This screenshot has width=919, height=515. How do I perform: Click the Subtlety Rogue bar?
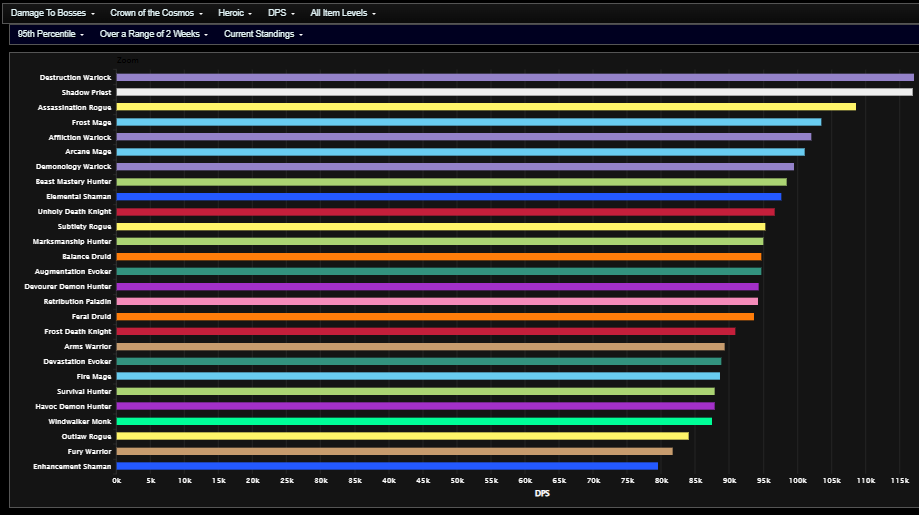click(441, 227)
